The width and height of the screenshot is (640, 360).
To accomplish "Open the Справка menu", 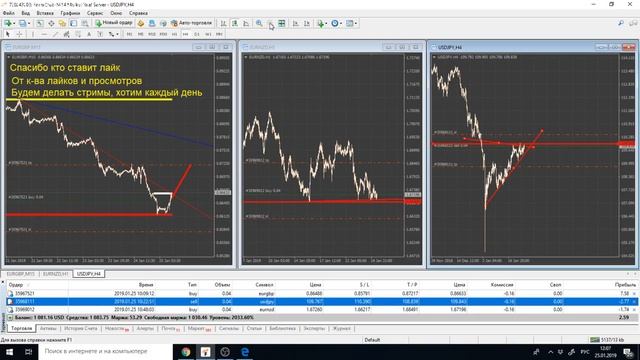I will click(138, 13).
